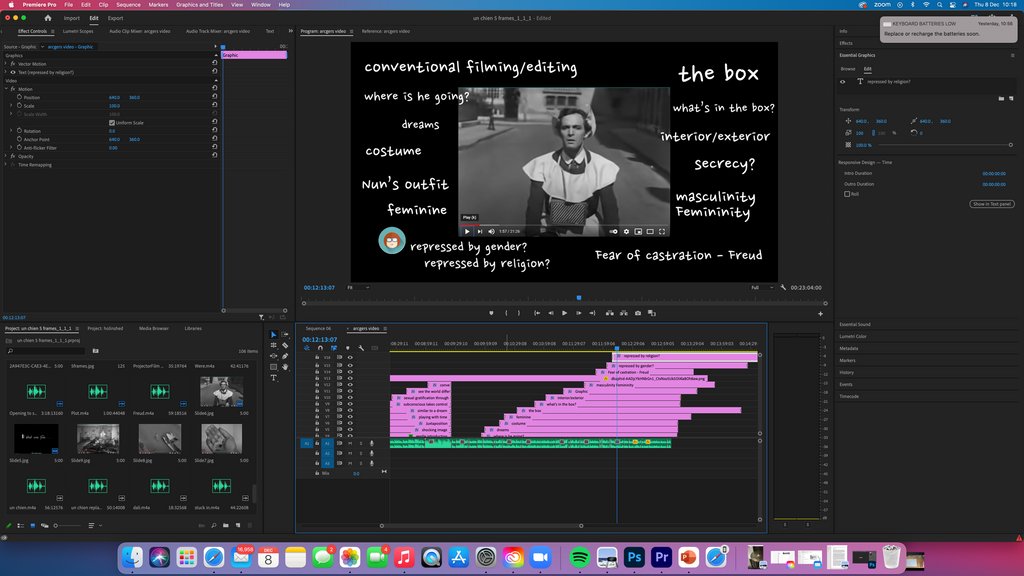Switch to Sequence 06 timeline tab
1024x576 pixels.
pos(318,328)
